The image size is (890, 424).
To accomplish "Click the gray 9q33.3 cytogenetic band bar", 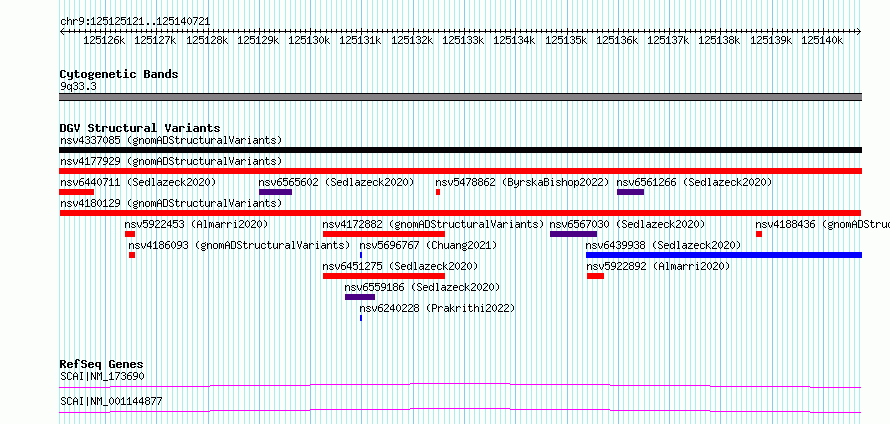I will pos(460,97).
